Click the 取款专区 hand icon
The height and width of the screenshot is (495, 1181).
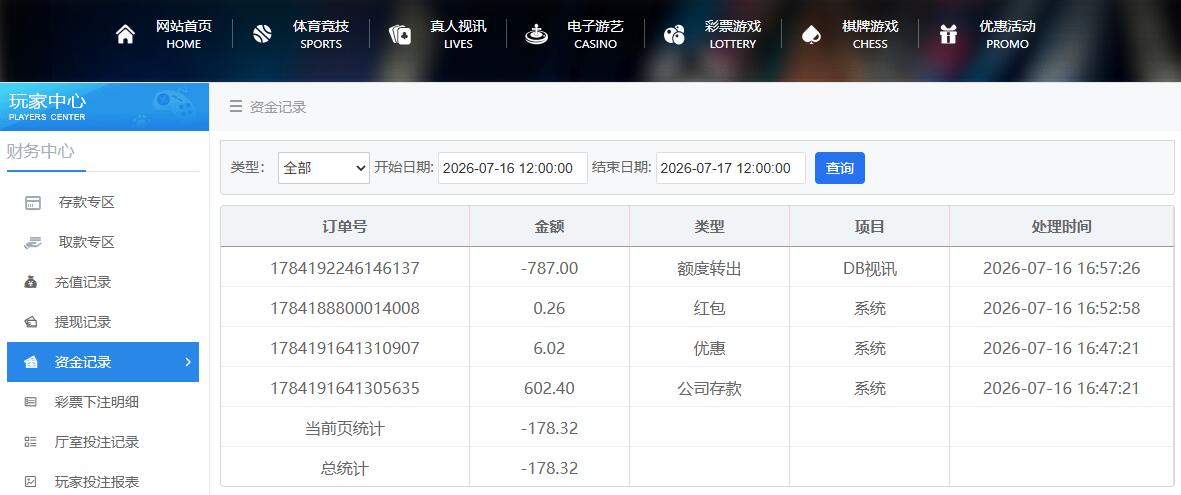pyautogui.click(x=32, y=243)
